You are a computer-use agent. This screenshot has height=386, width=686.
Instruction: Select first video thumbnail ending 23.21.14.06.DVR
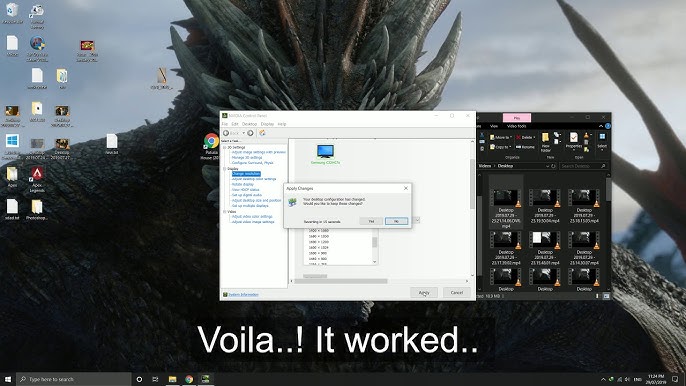(506, 203)
